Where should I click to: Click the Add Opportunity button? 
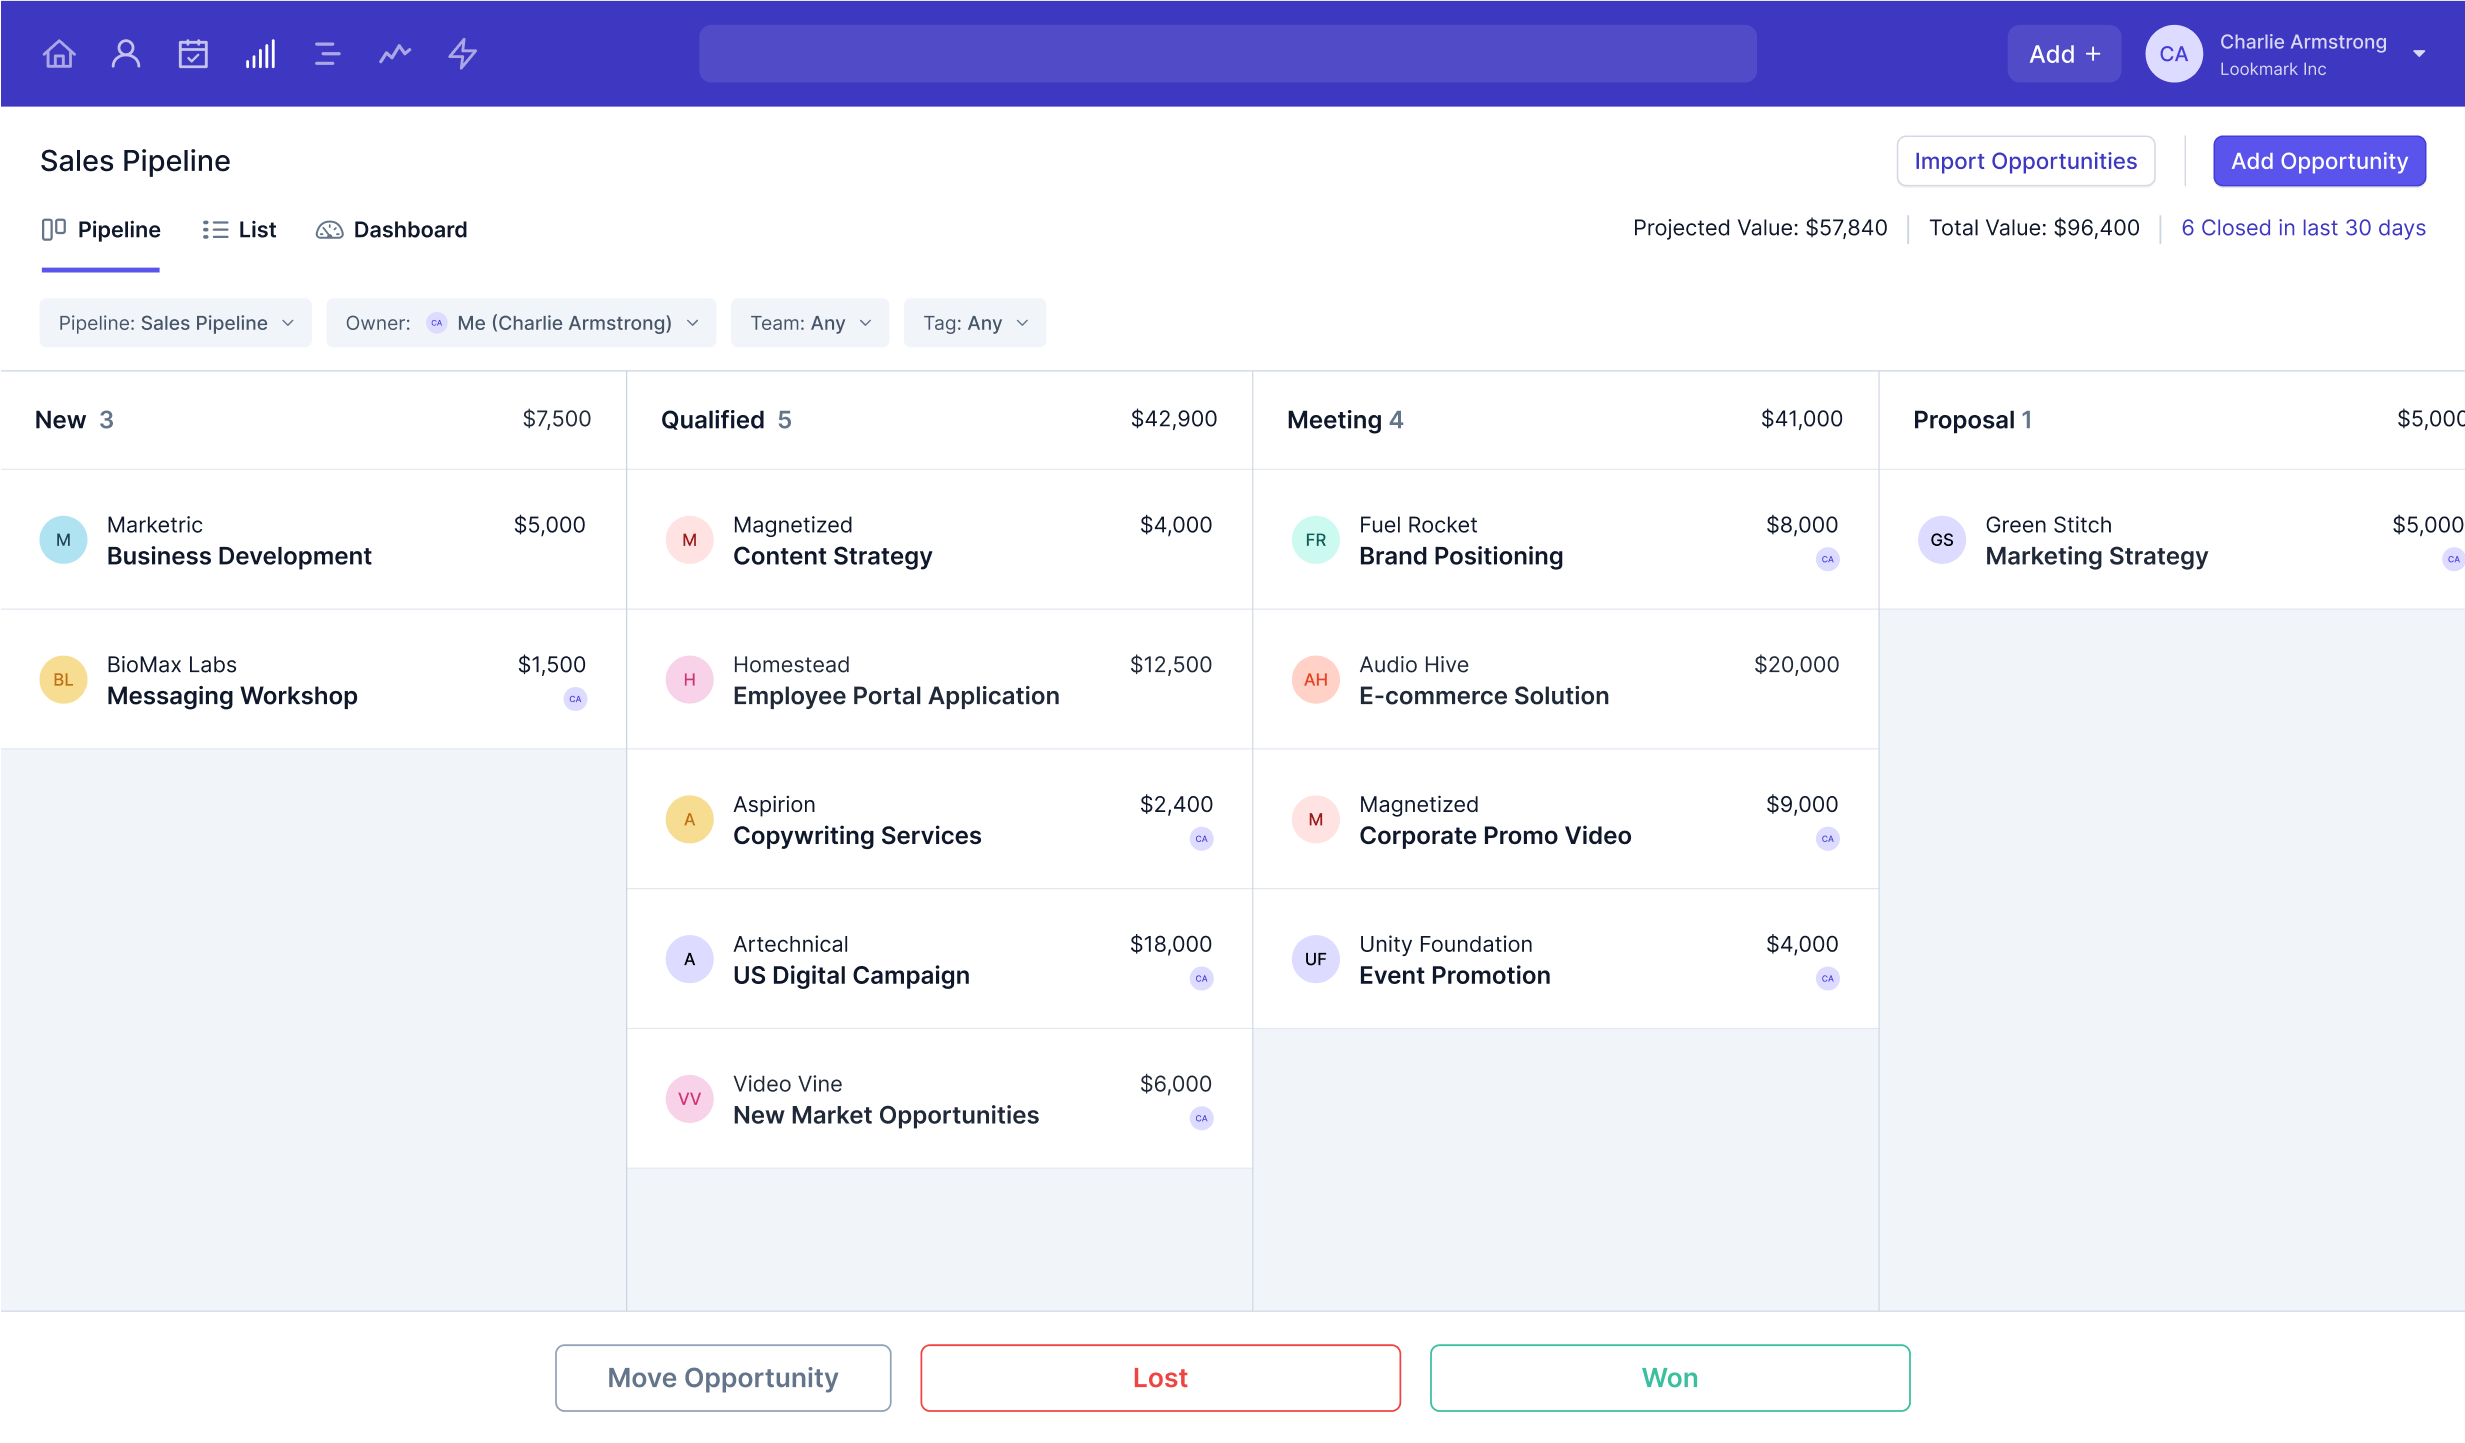[2319, 160]
